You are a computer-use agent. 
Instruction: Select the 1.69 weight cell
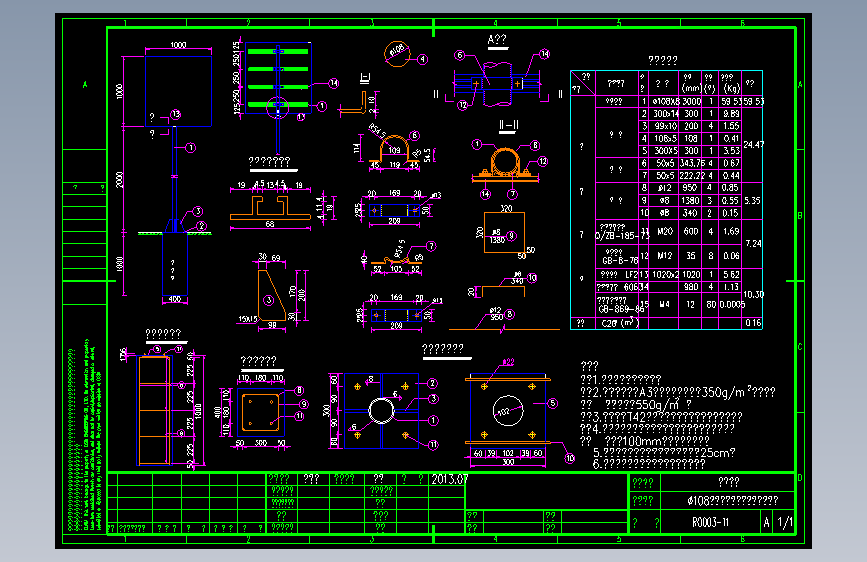(x=731, y=232)
